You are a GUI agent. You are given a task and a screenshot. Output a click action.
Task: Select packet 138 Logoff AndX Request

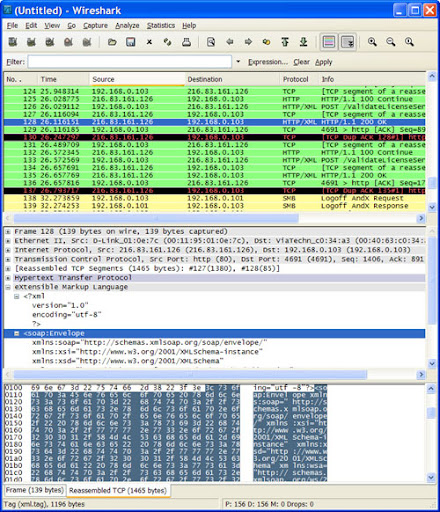pyautogui.click(x=215, y=198)
